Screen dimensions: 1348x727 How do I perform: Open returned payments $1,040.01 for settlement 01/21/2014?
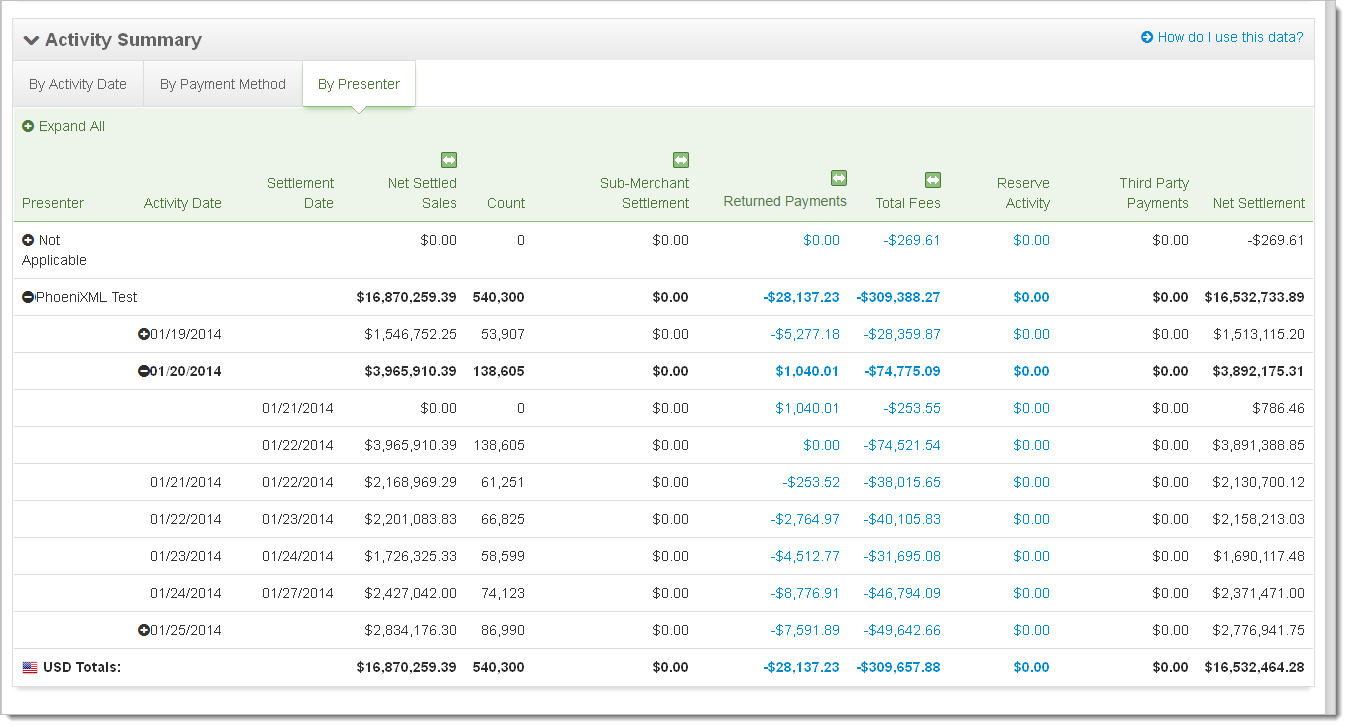(807, 408)
